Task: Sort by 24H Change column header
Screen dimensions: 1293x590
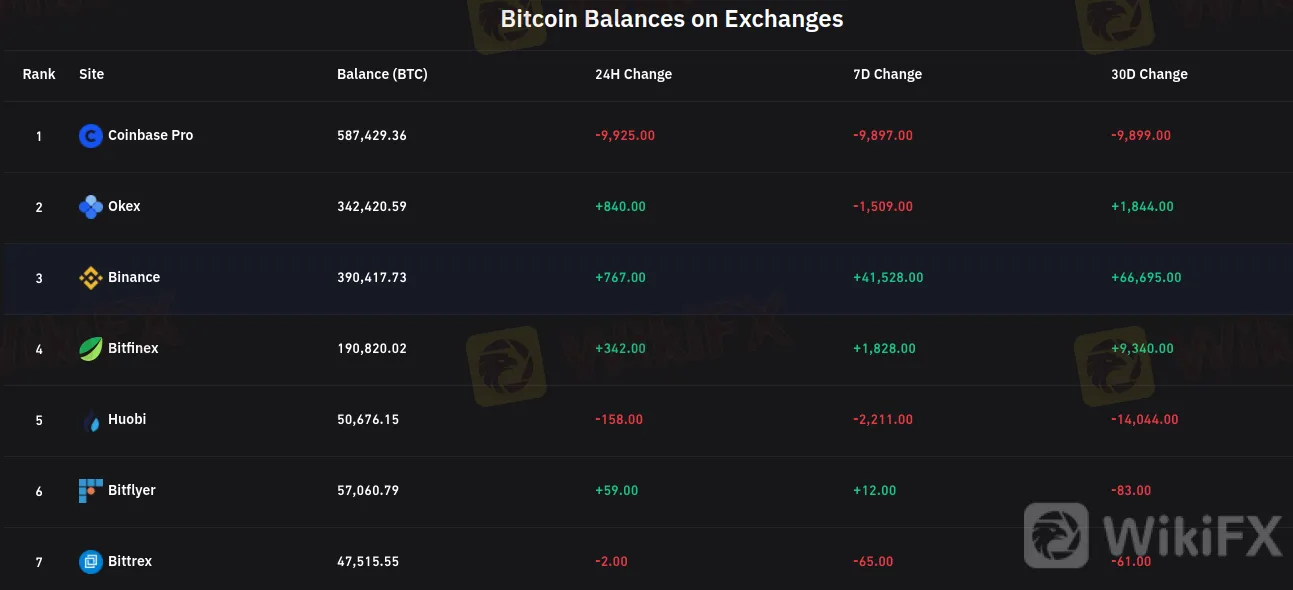Action: pos(633,74)
